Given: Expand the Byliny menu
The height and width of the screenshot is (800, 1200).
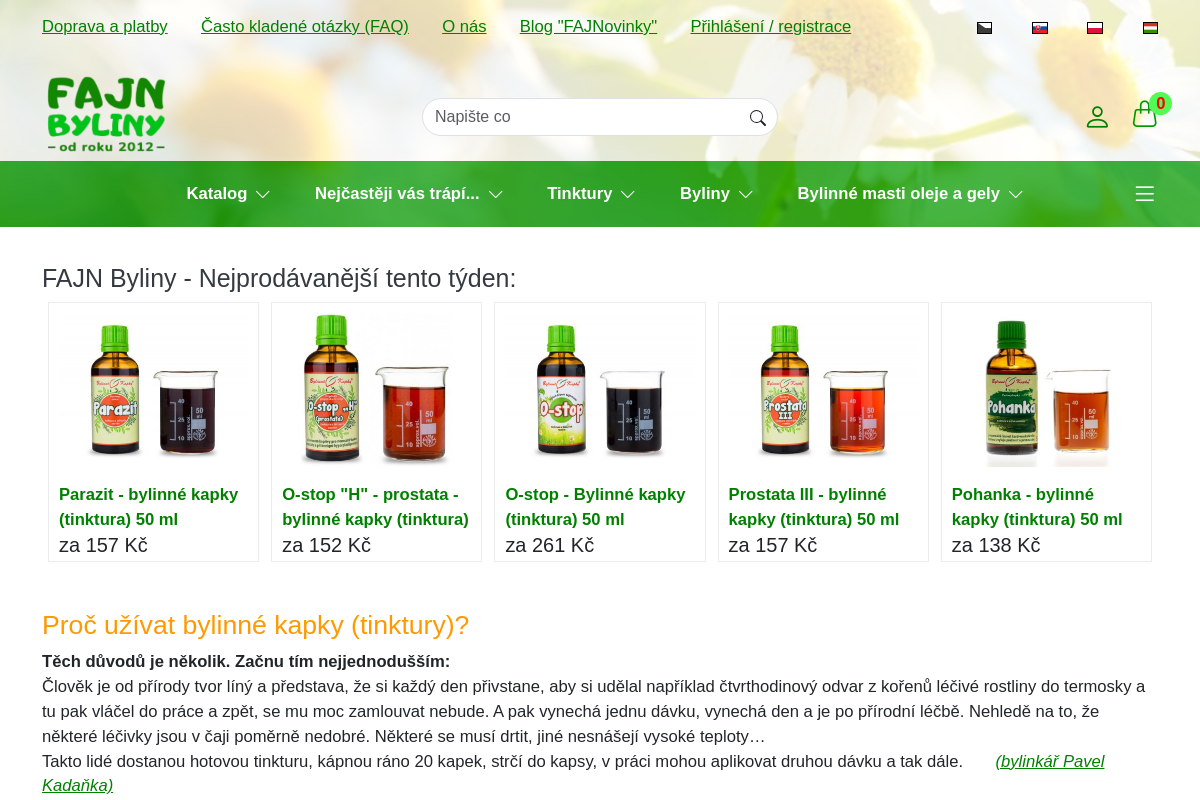Looking at the screenshot, I should tap(716, 194).
